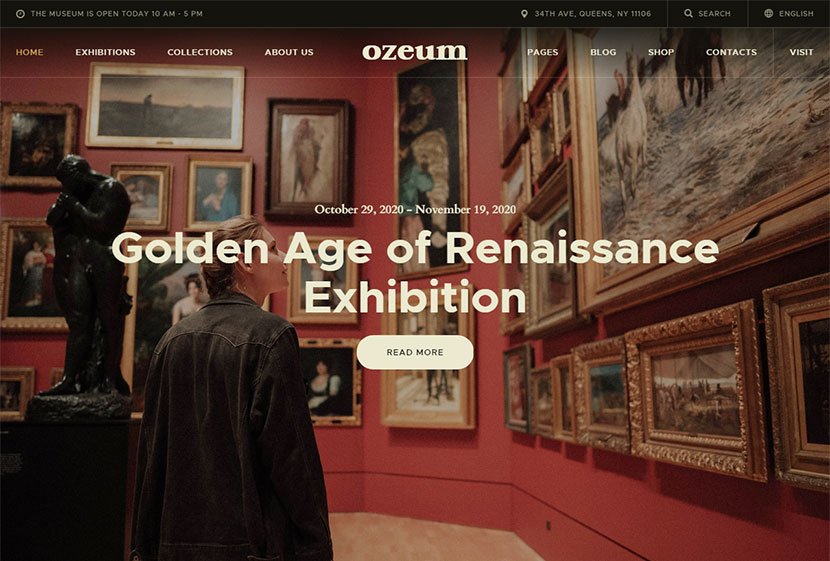The width and height of the screenshot is (830, 561).
Task: Click the clock icon beside opening hours
Action: [x=20, y=14]
